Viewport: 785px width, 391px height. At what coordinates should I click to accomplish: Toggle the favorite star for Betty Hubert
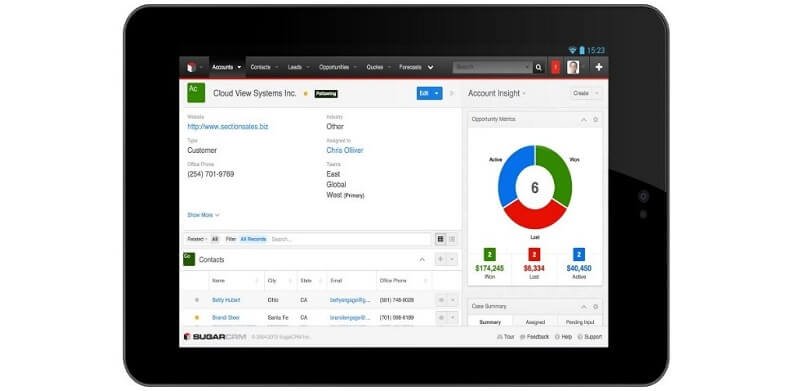(x=197, y=300)
